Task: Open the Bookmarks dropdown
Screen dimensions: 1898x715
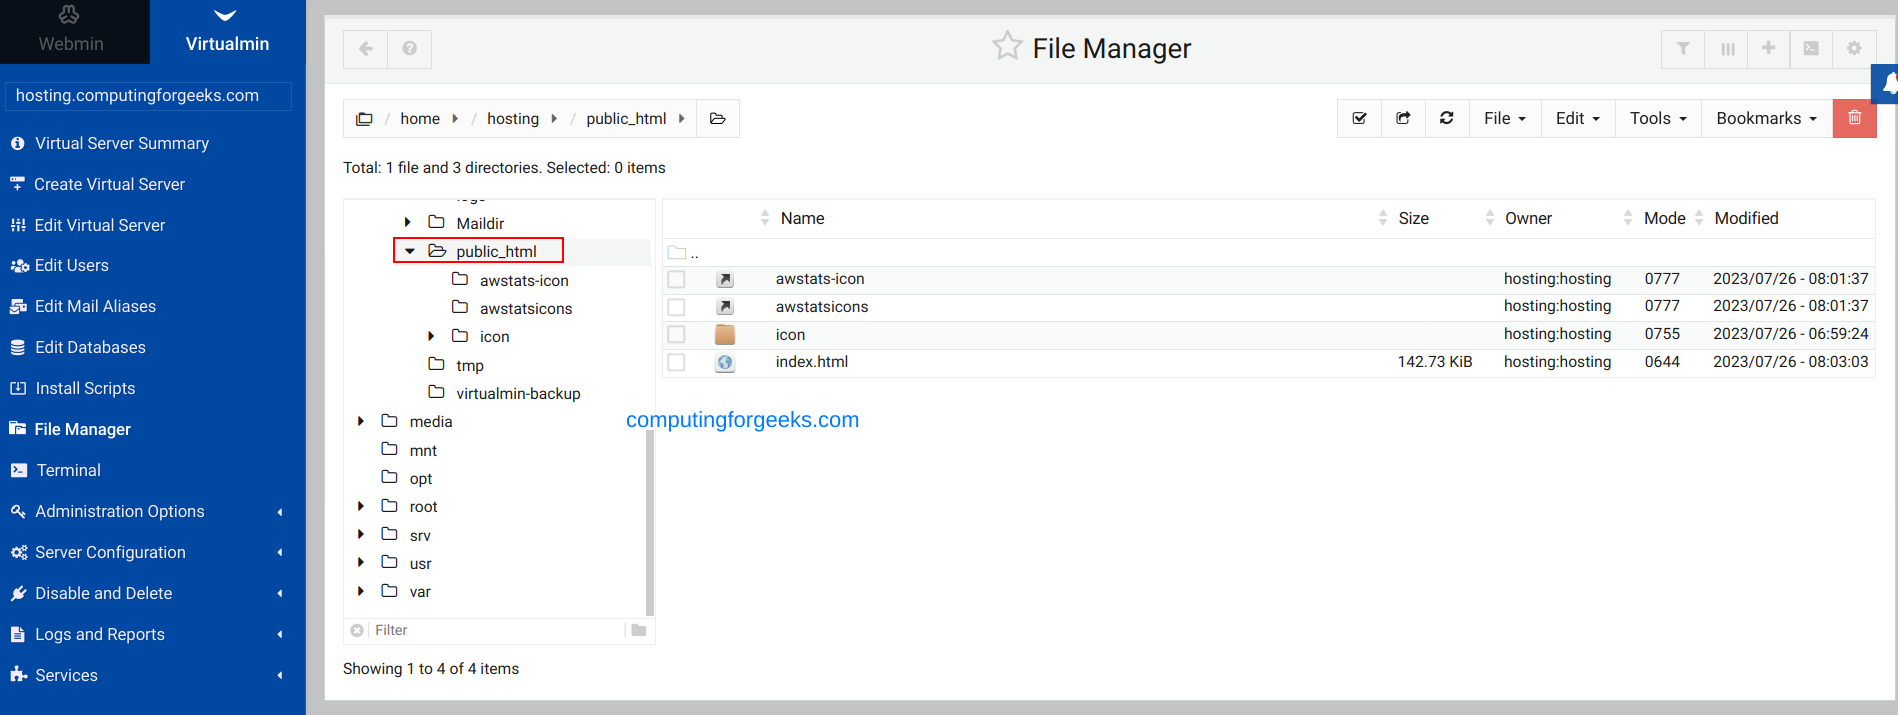Action: coord(1766,118)
